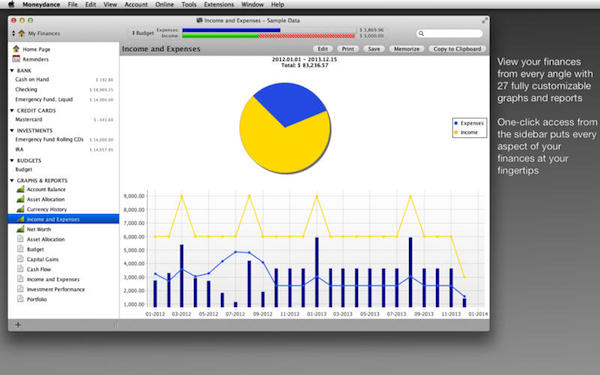Click the Portfolio report icon

pyautogui.click(x=20, y=298)
